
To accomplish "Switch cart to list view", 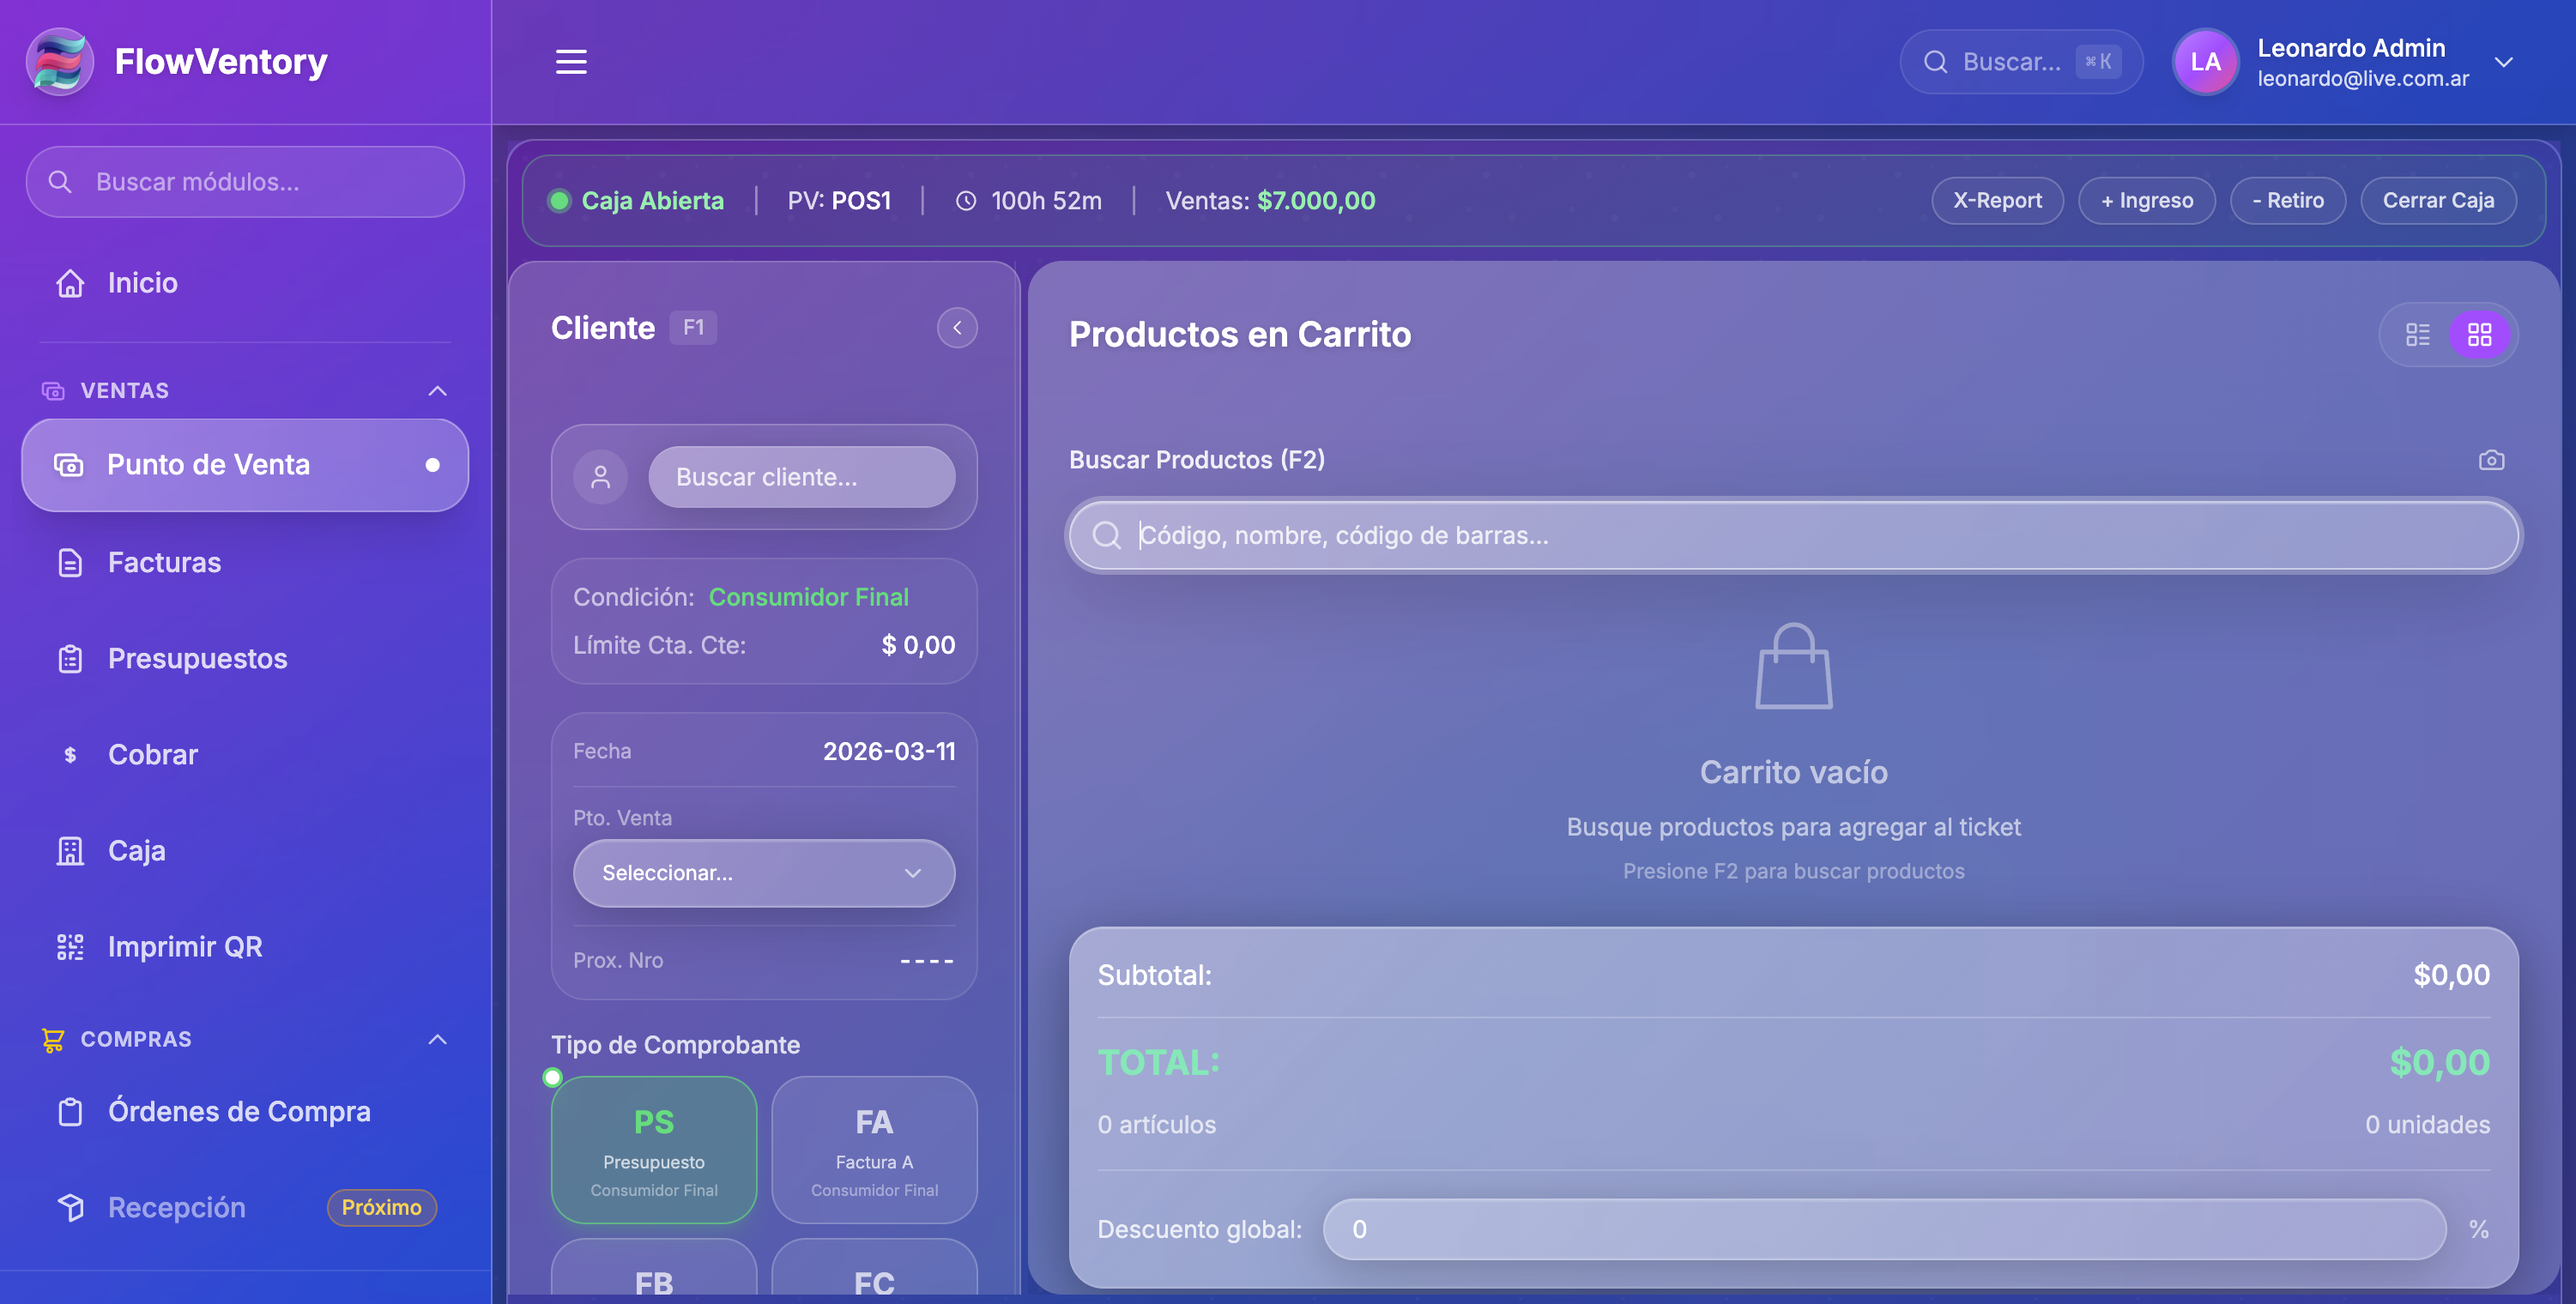I will 2417,335.
